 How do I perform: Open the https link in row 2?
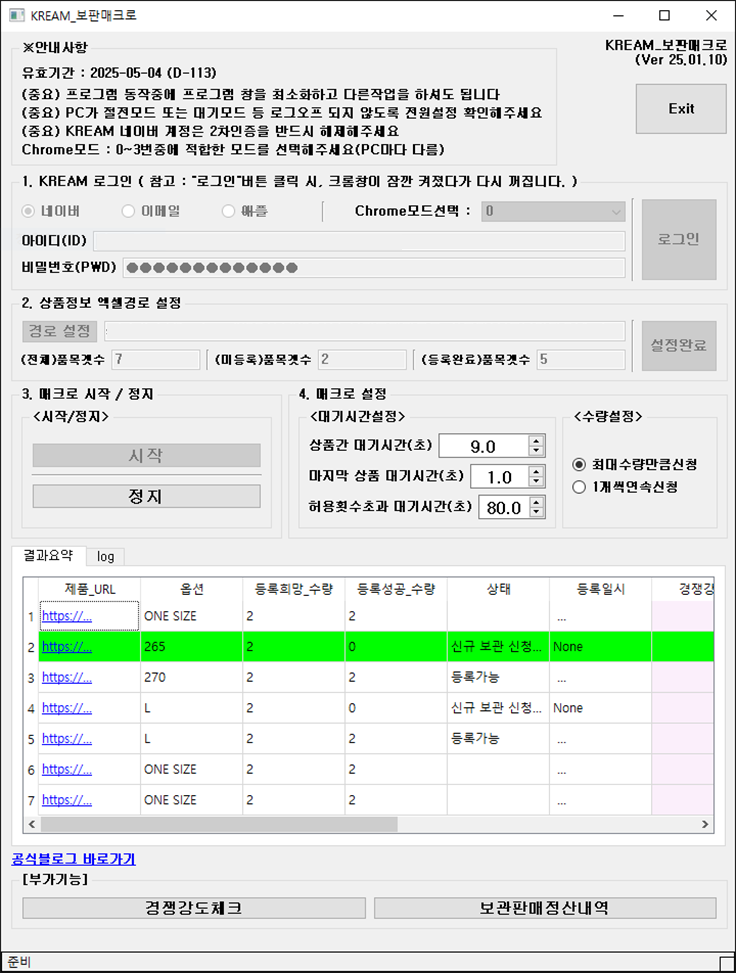pos(67,647)
